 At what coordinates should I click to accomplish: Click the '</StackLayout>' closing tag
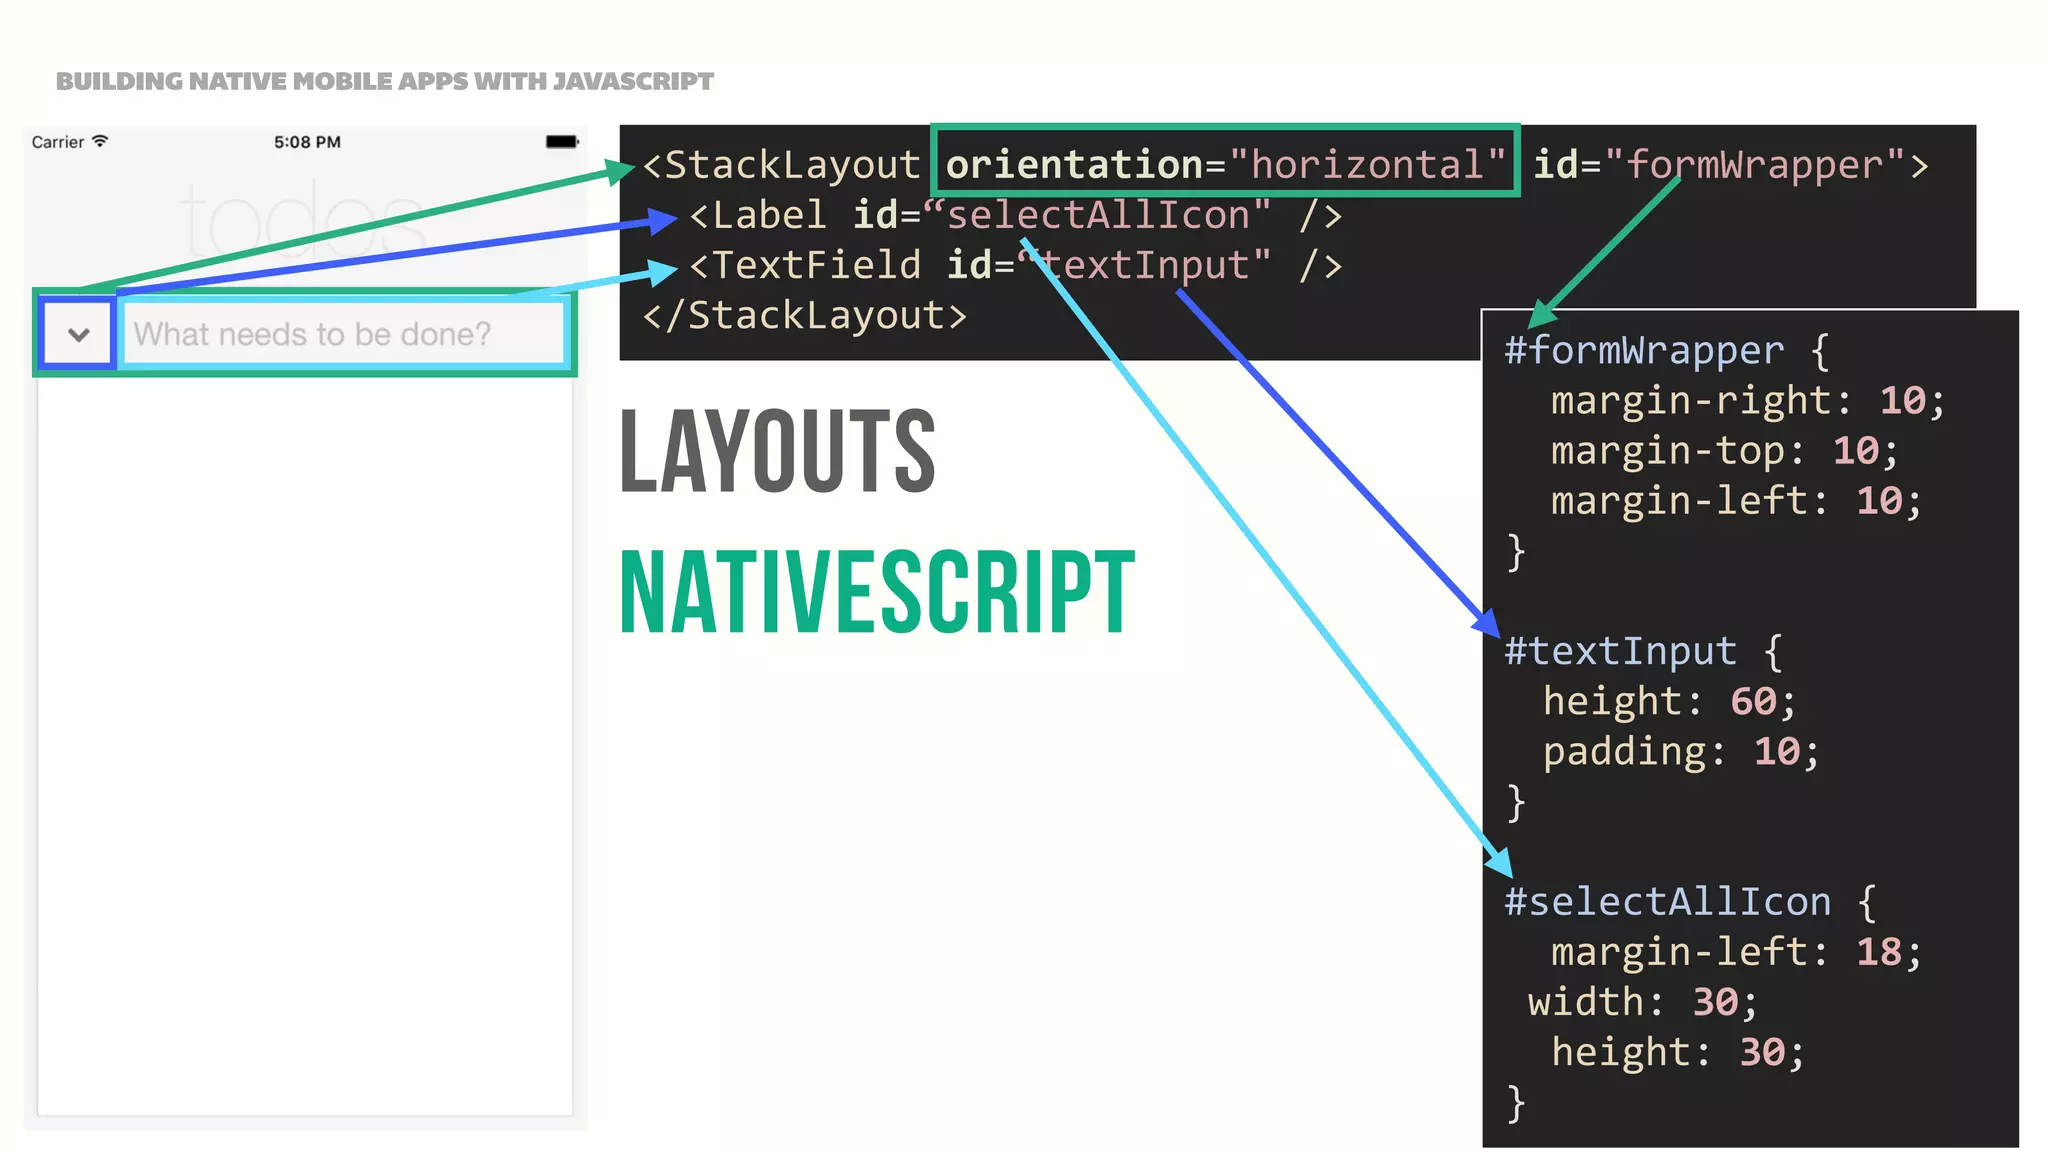(x=805, y=316)
